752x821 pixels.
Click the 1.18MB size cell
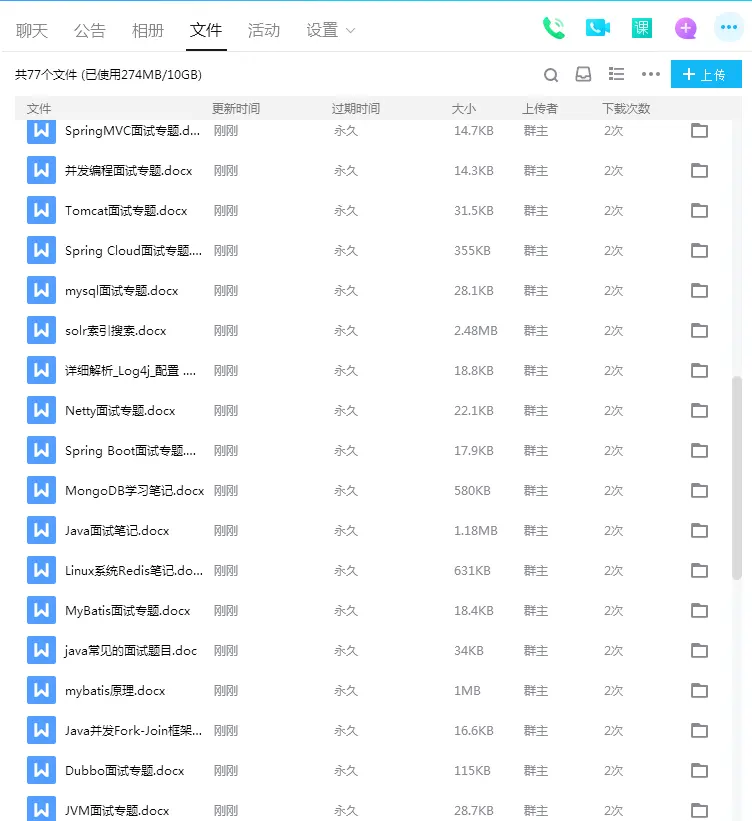(475, 530)
